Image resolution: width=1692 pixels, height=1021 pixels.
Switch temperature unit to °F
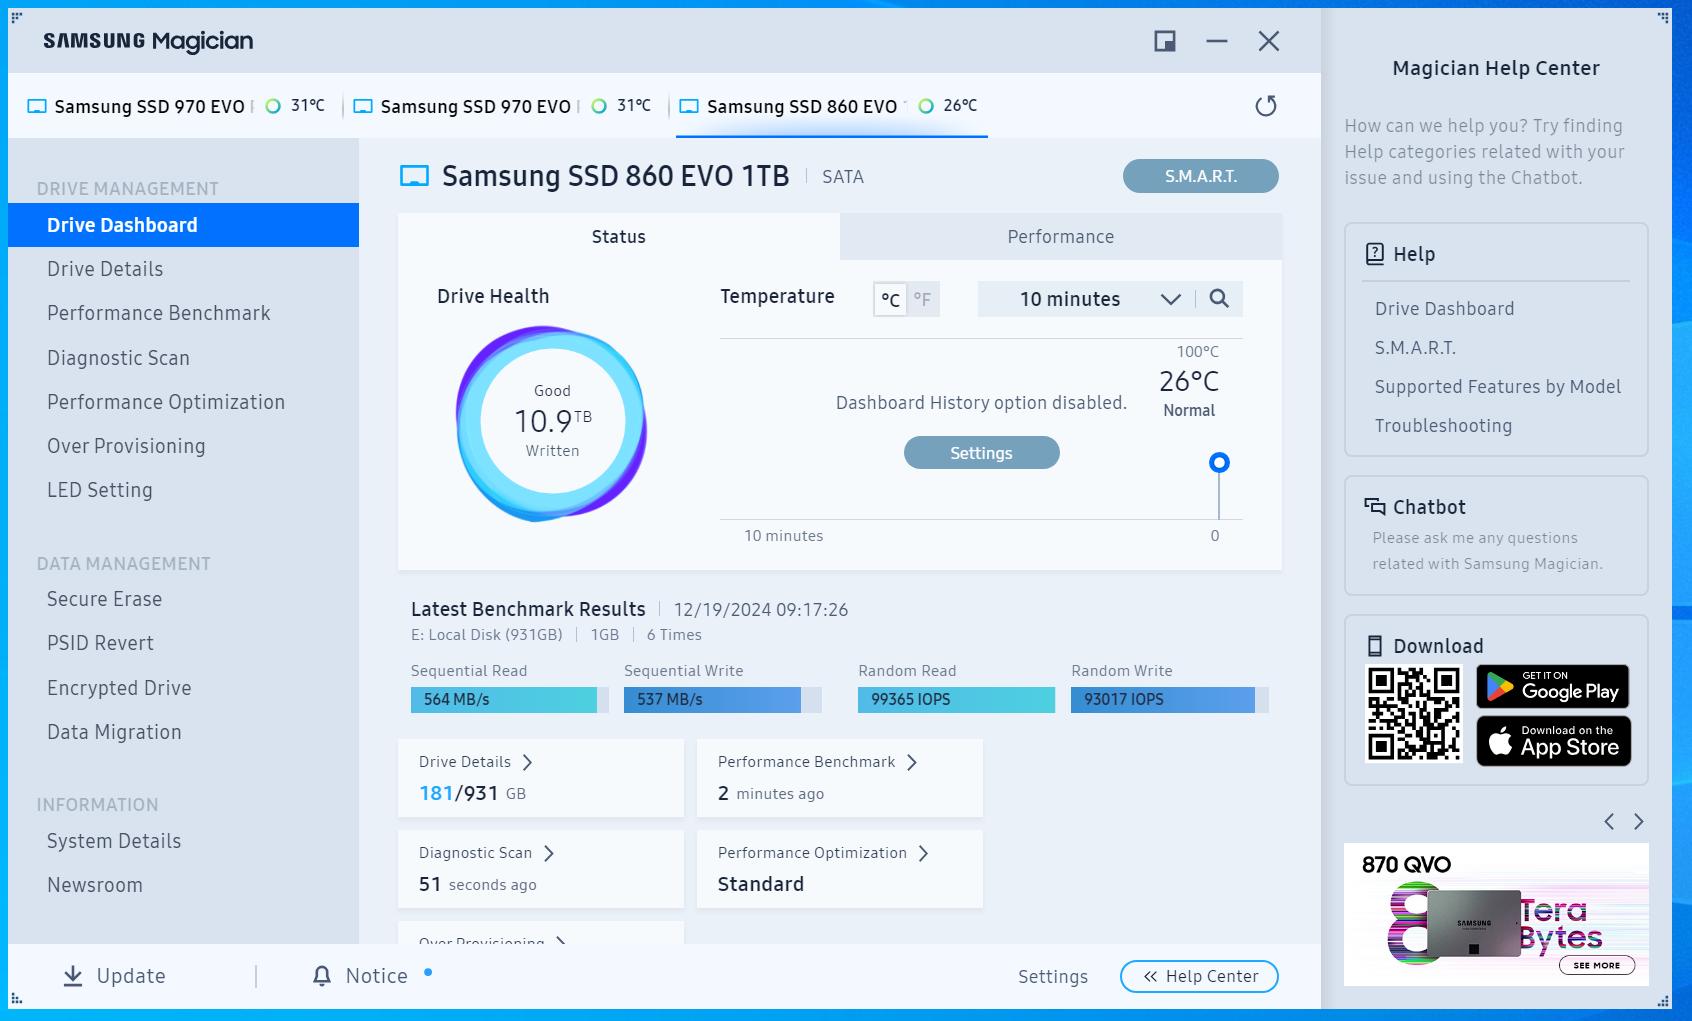pos(922,299)
